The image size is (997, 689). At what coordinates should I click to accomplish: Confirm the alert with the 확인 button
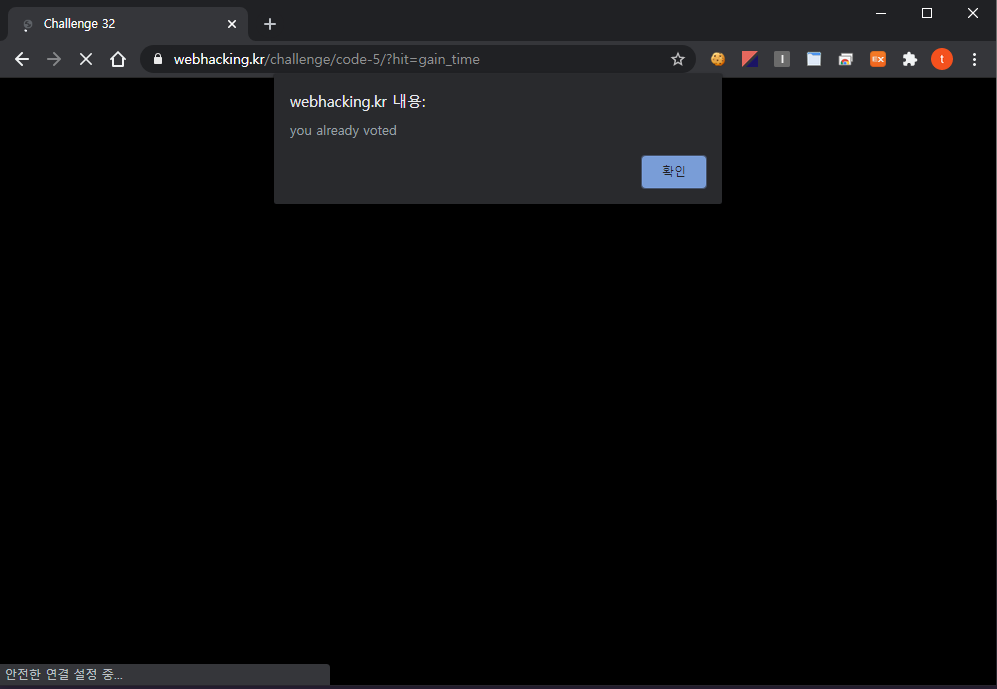673,171
